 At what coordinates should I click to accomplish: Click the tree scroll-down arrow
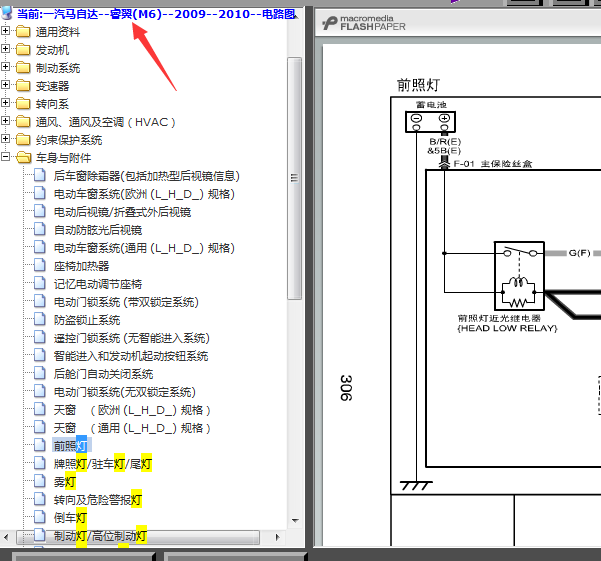295,520
